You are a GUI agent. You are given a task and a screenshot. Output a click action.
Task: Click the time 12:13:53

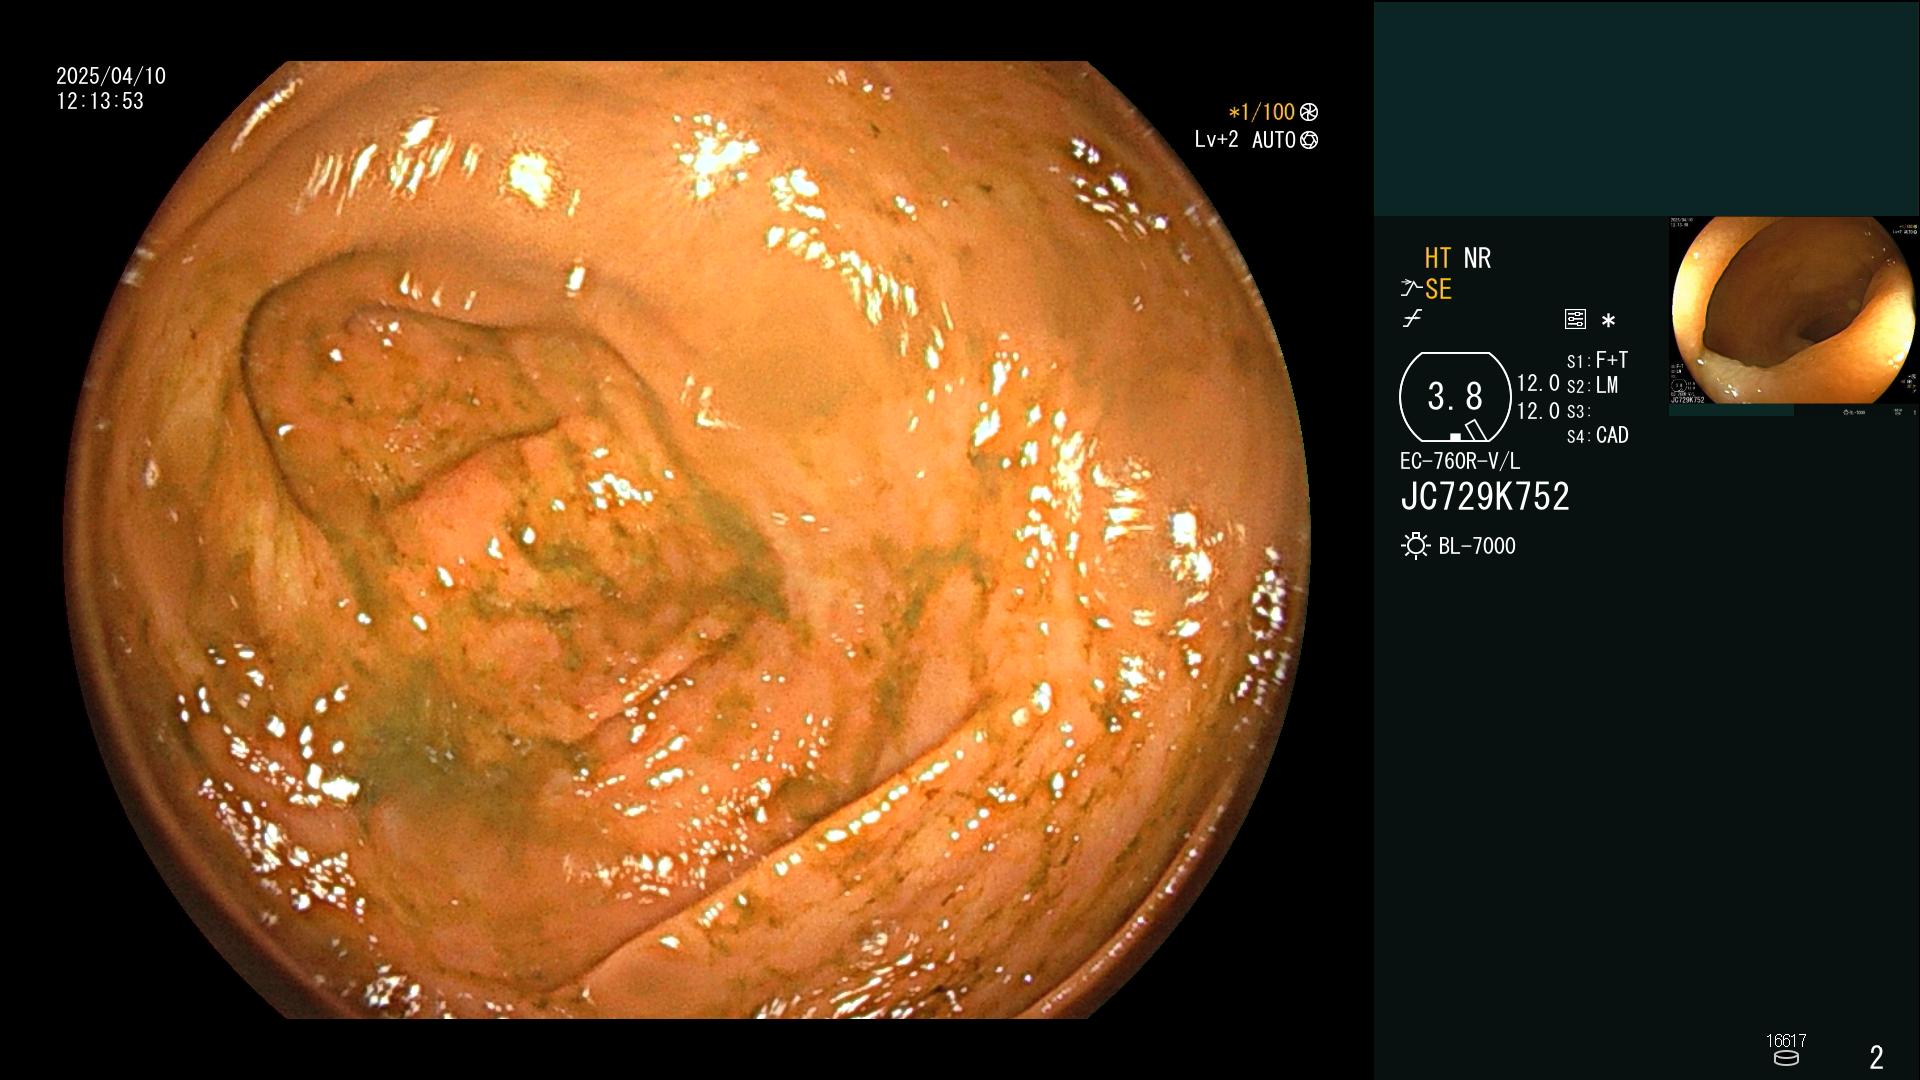click(100, 101)
